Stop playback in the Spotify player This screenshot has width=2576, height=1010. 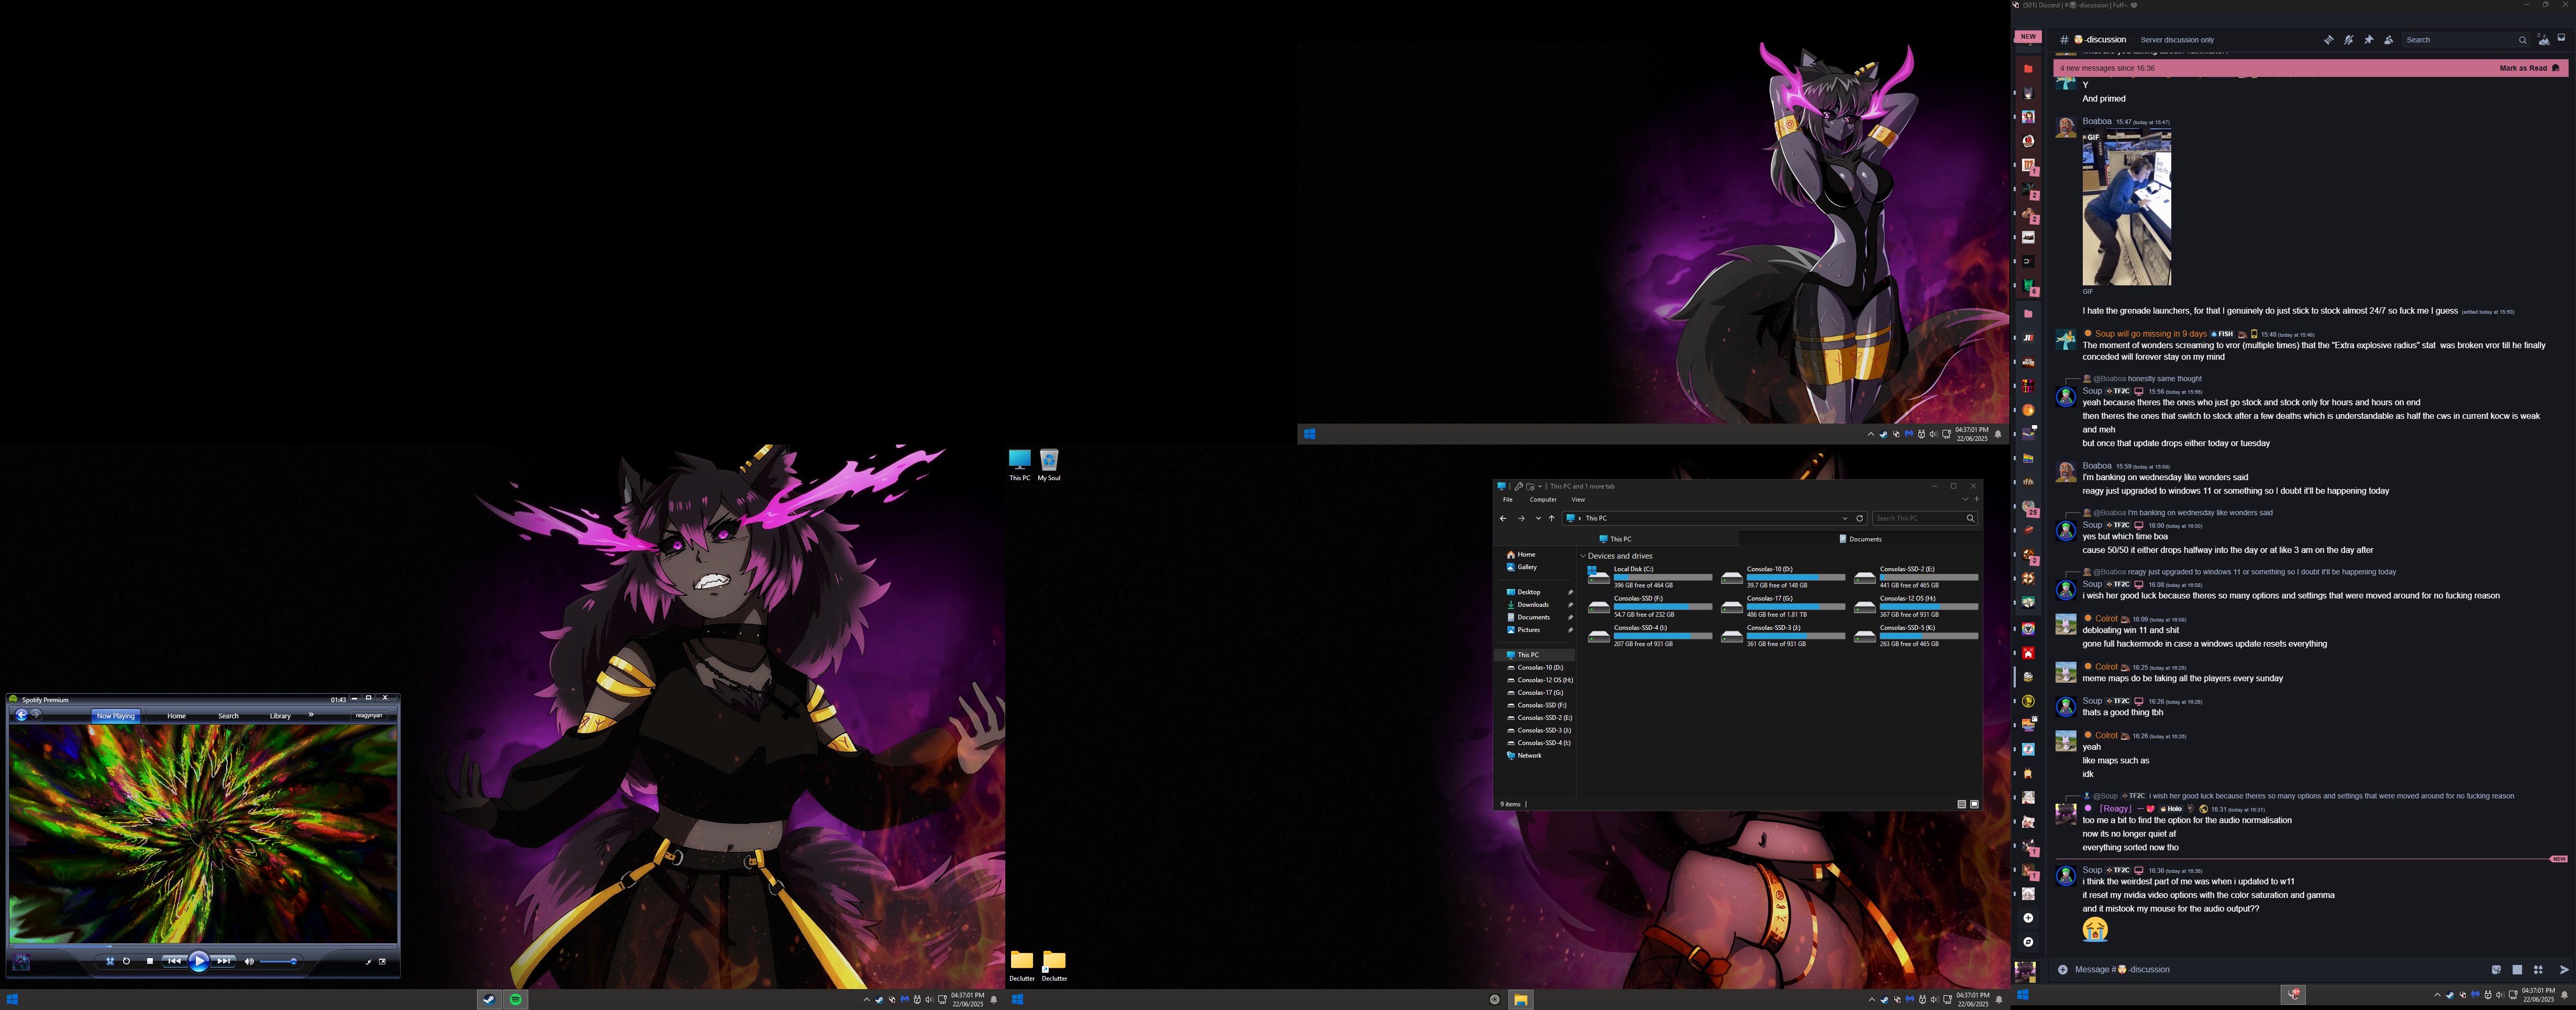[x=150, y=961]
